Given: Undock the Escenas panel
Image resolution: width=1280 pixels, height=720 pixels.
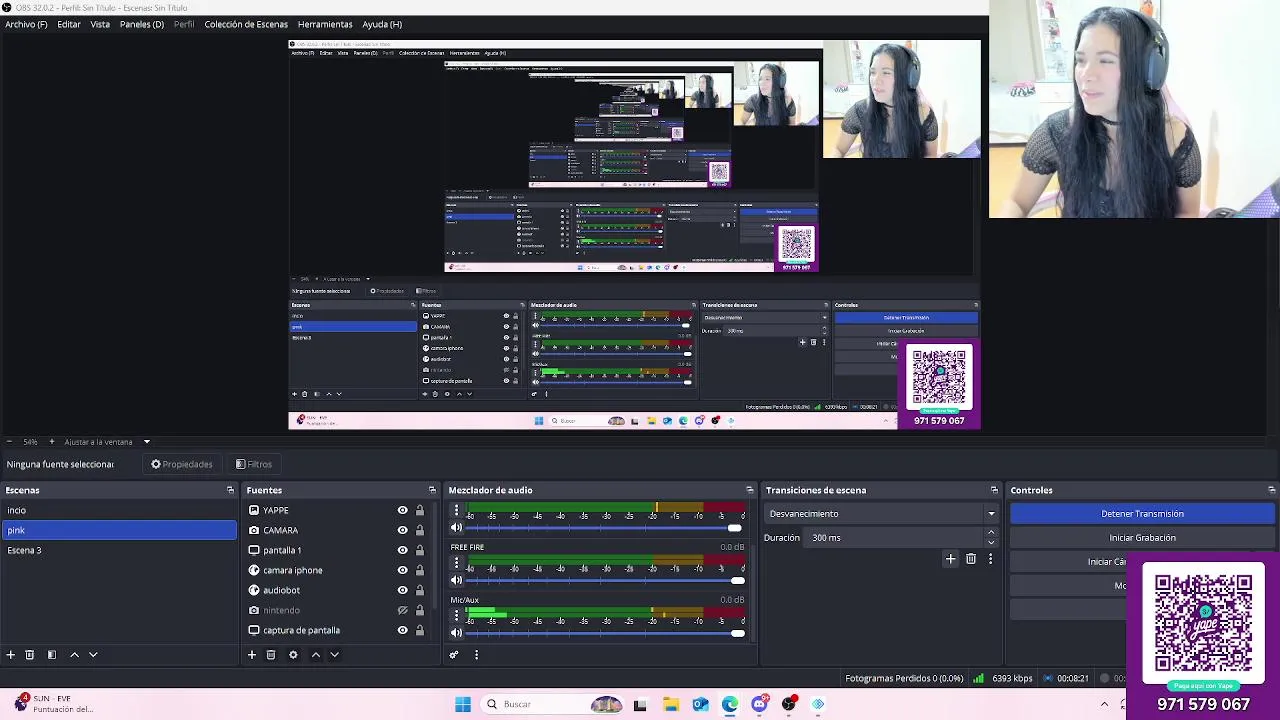Looking at the screenshot, I should (x=230, y=490).
